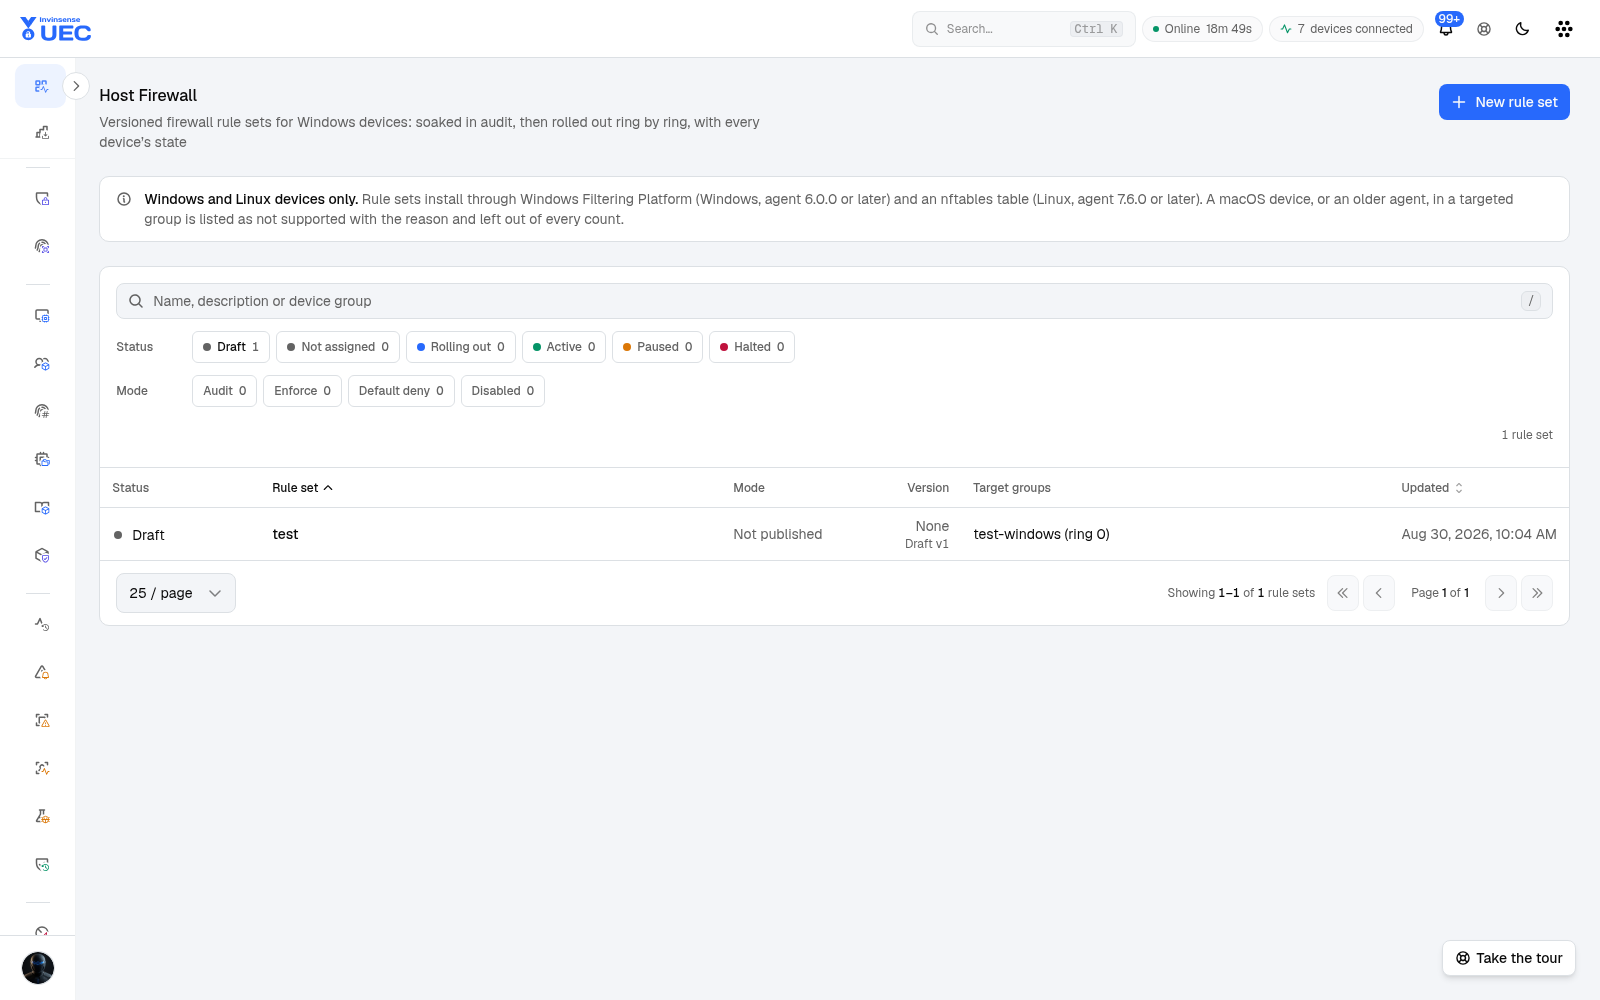Screen dimensions: 1600x1000
Task: Open the monitor with chip sidebar icon
Action: tap(41, 315)
